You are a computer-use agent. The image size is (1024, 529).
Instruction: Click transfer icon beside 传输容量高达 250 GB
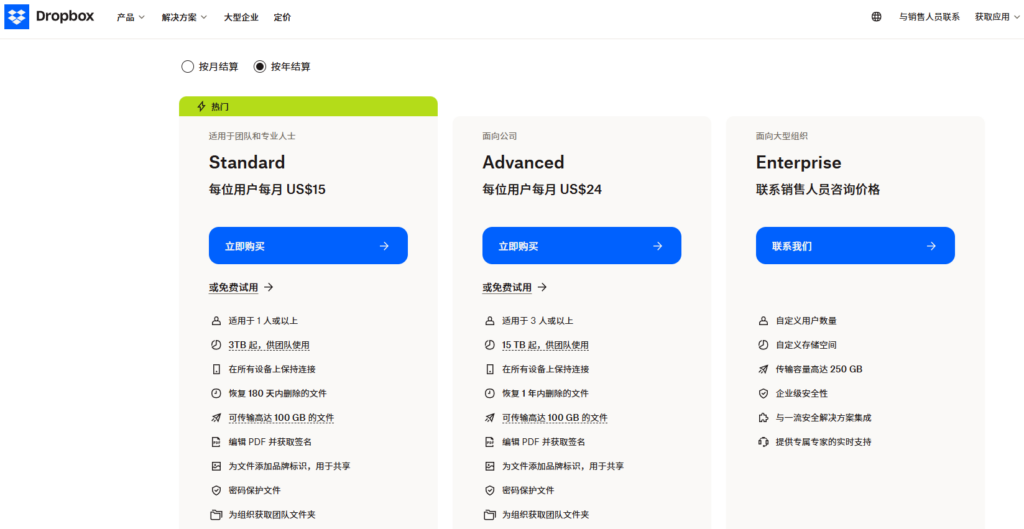763,369
